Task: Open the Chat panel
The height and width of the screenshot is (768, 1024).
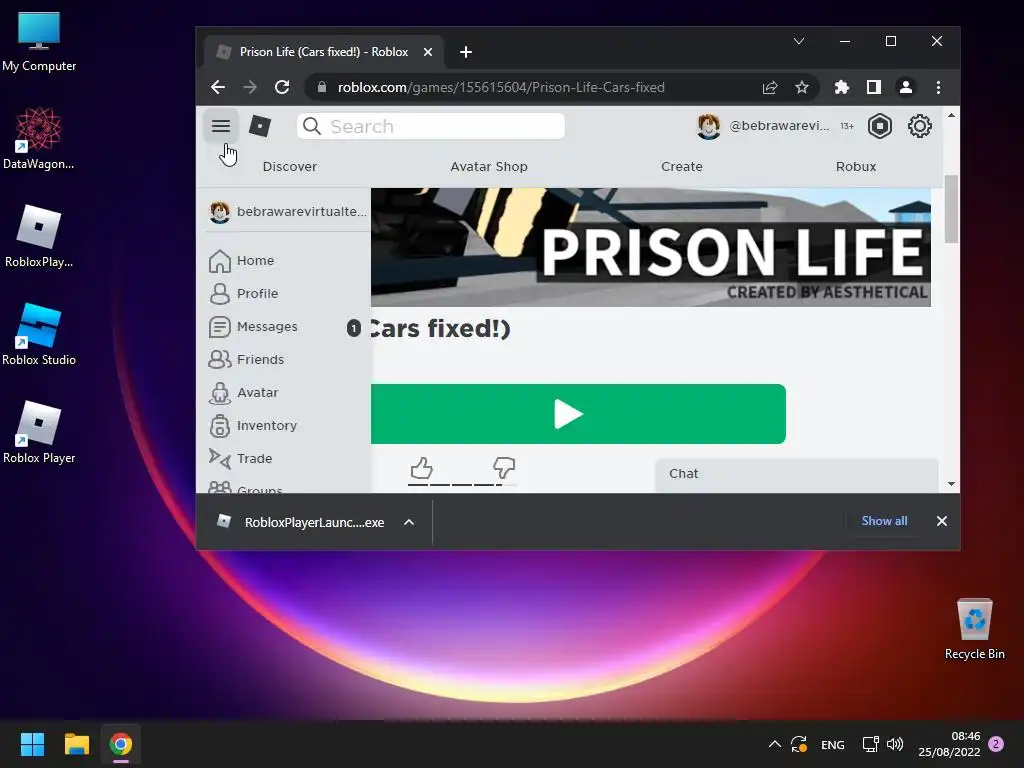Action: [797, 474]
